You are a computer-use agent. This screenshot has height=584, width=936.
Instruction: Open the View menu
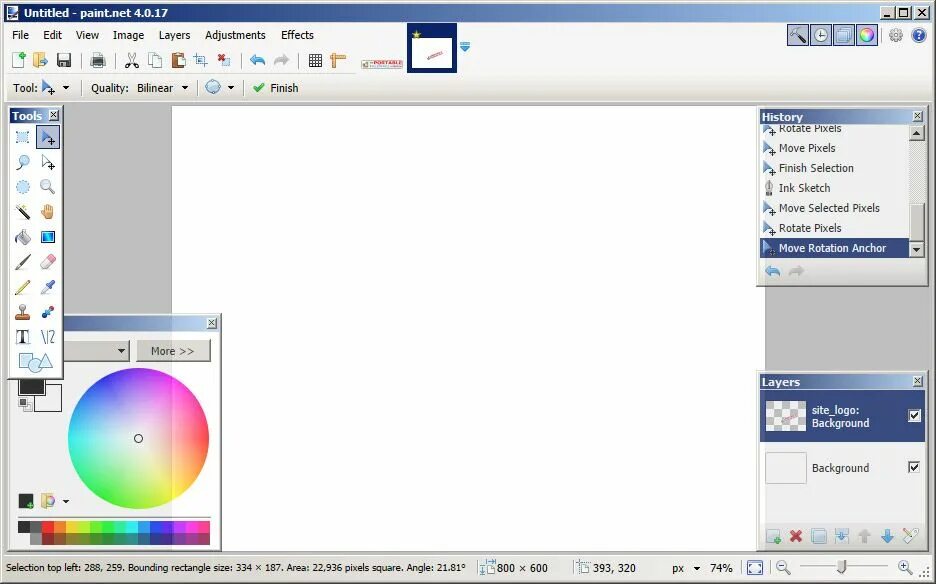(87, 35)
